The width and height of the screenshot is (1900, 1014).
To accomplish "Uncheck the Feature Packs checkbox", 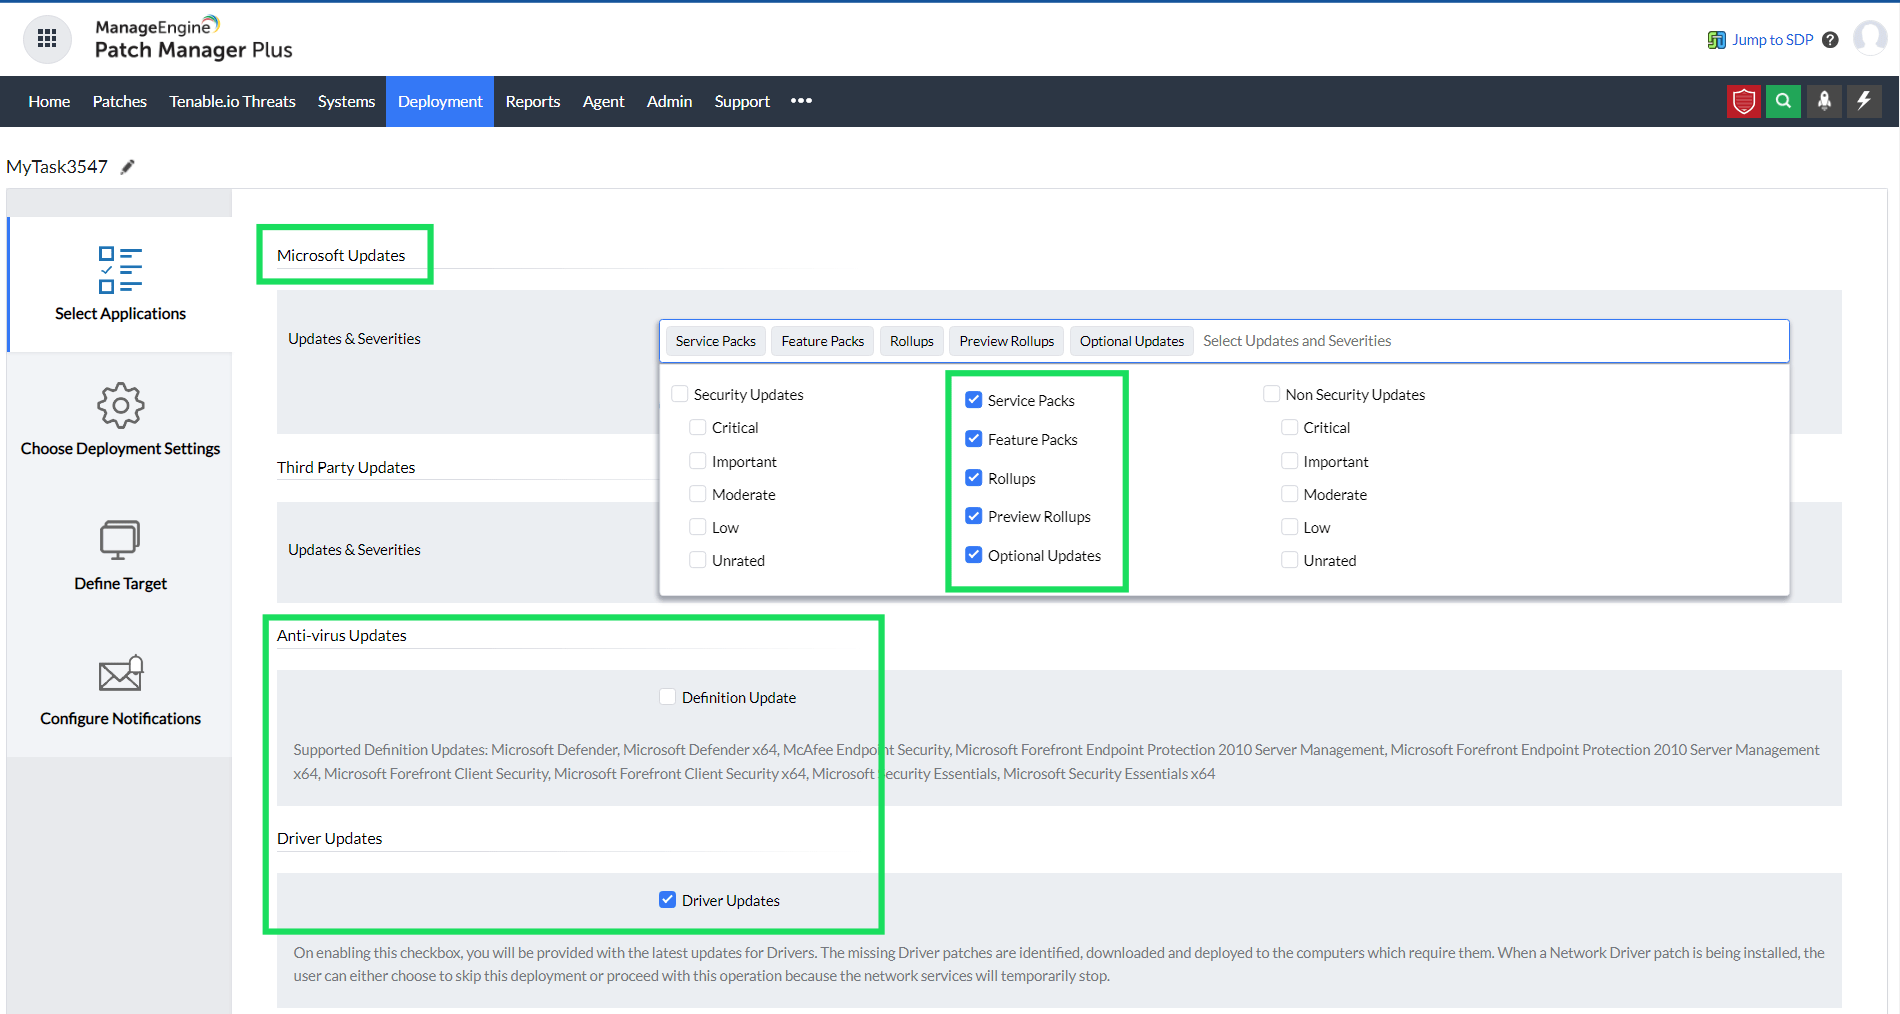I will (973, 439).
